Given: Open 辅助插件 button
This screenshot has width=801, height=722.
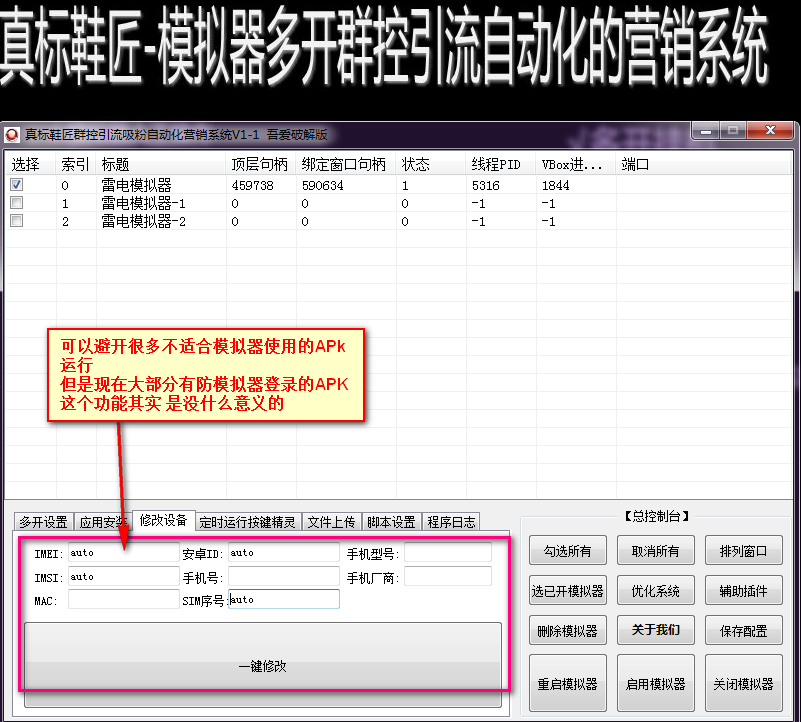Looking at the screenshot, I should point(743,590).
